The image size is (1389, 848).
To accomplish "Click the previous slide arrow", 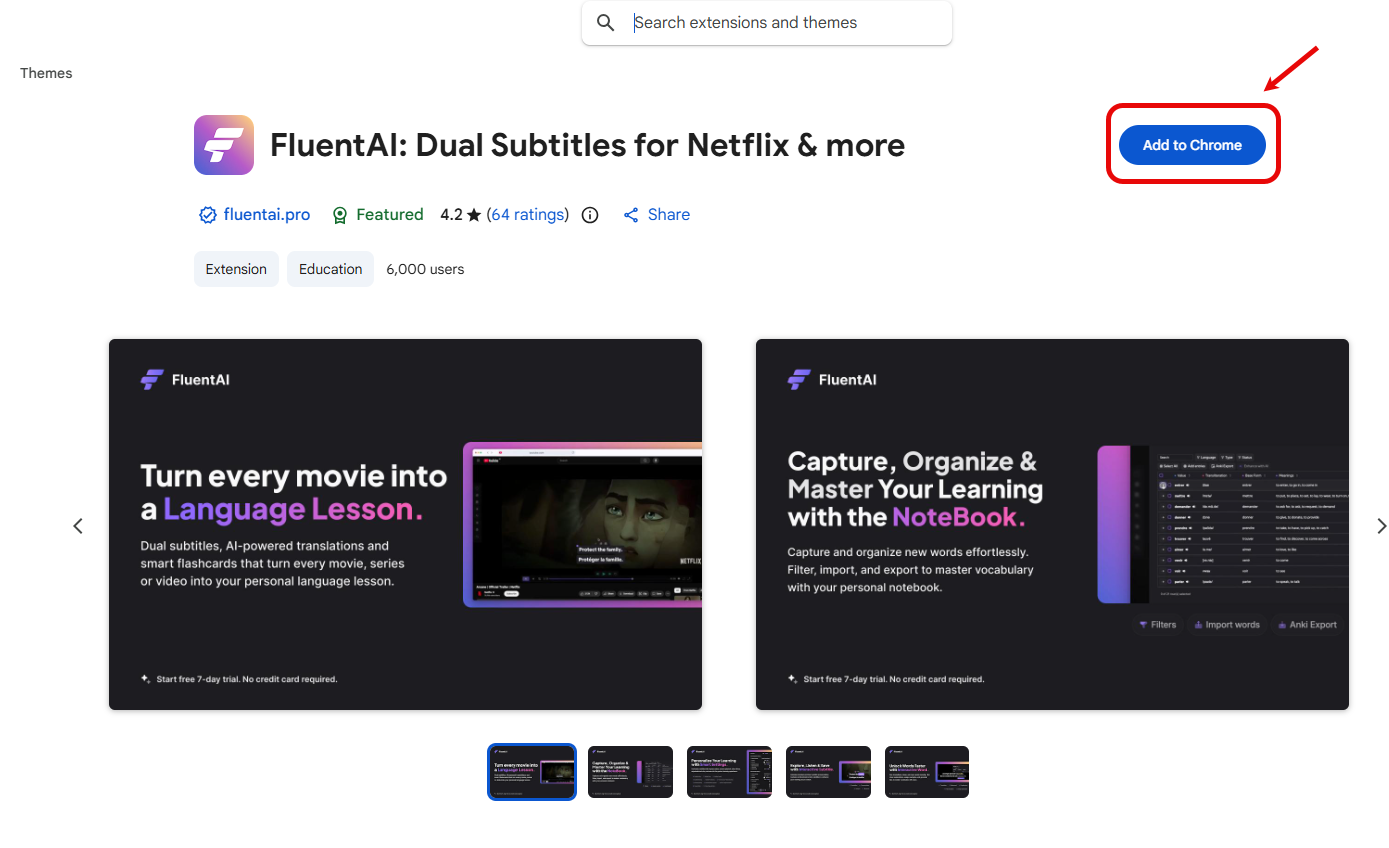I will click(78, 526).
